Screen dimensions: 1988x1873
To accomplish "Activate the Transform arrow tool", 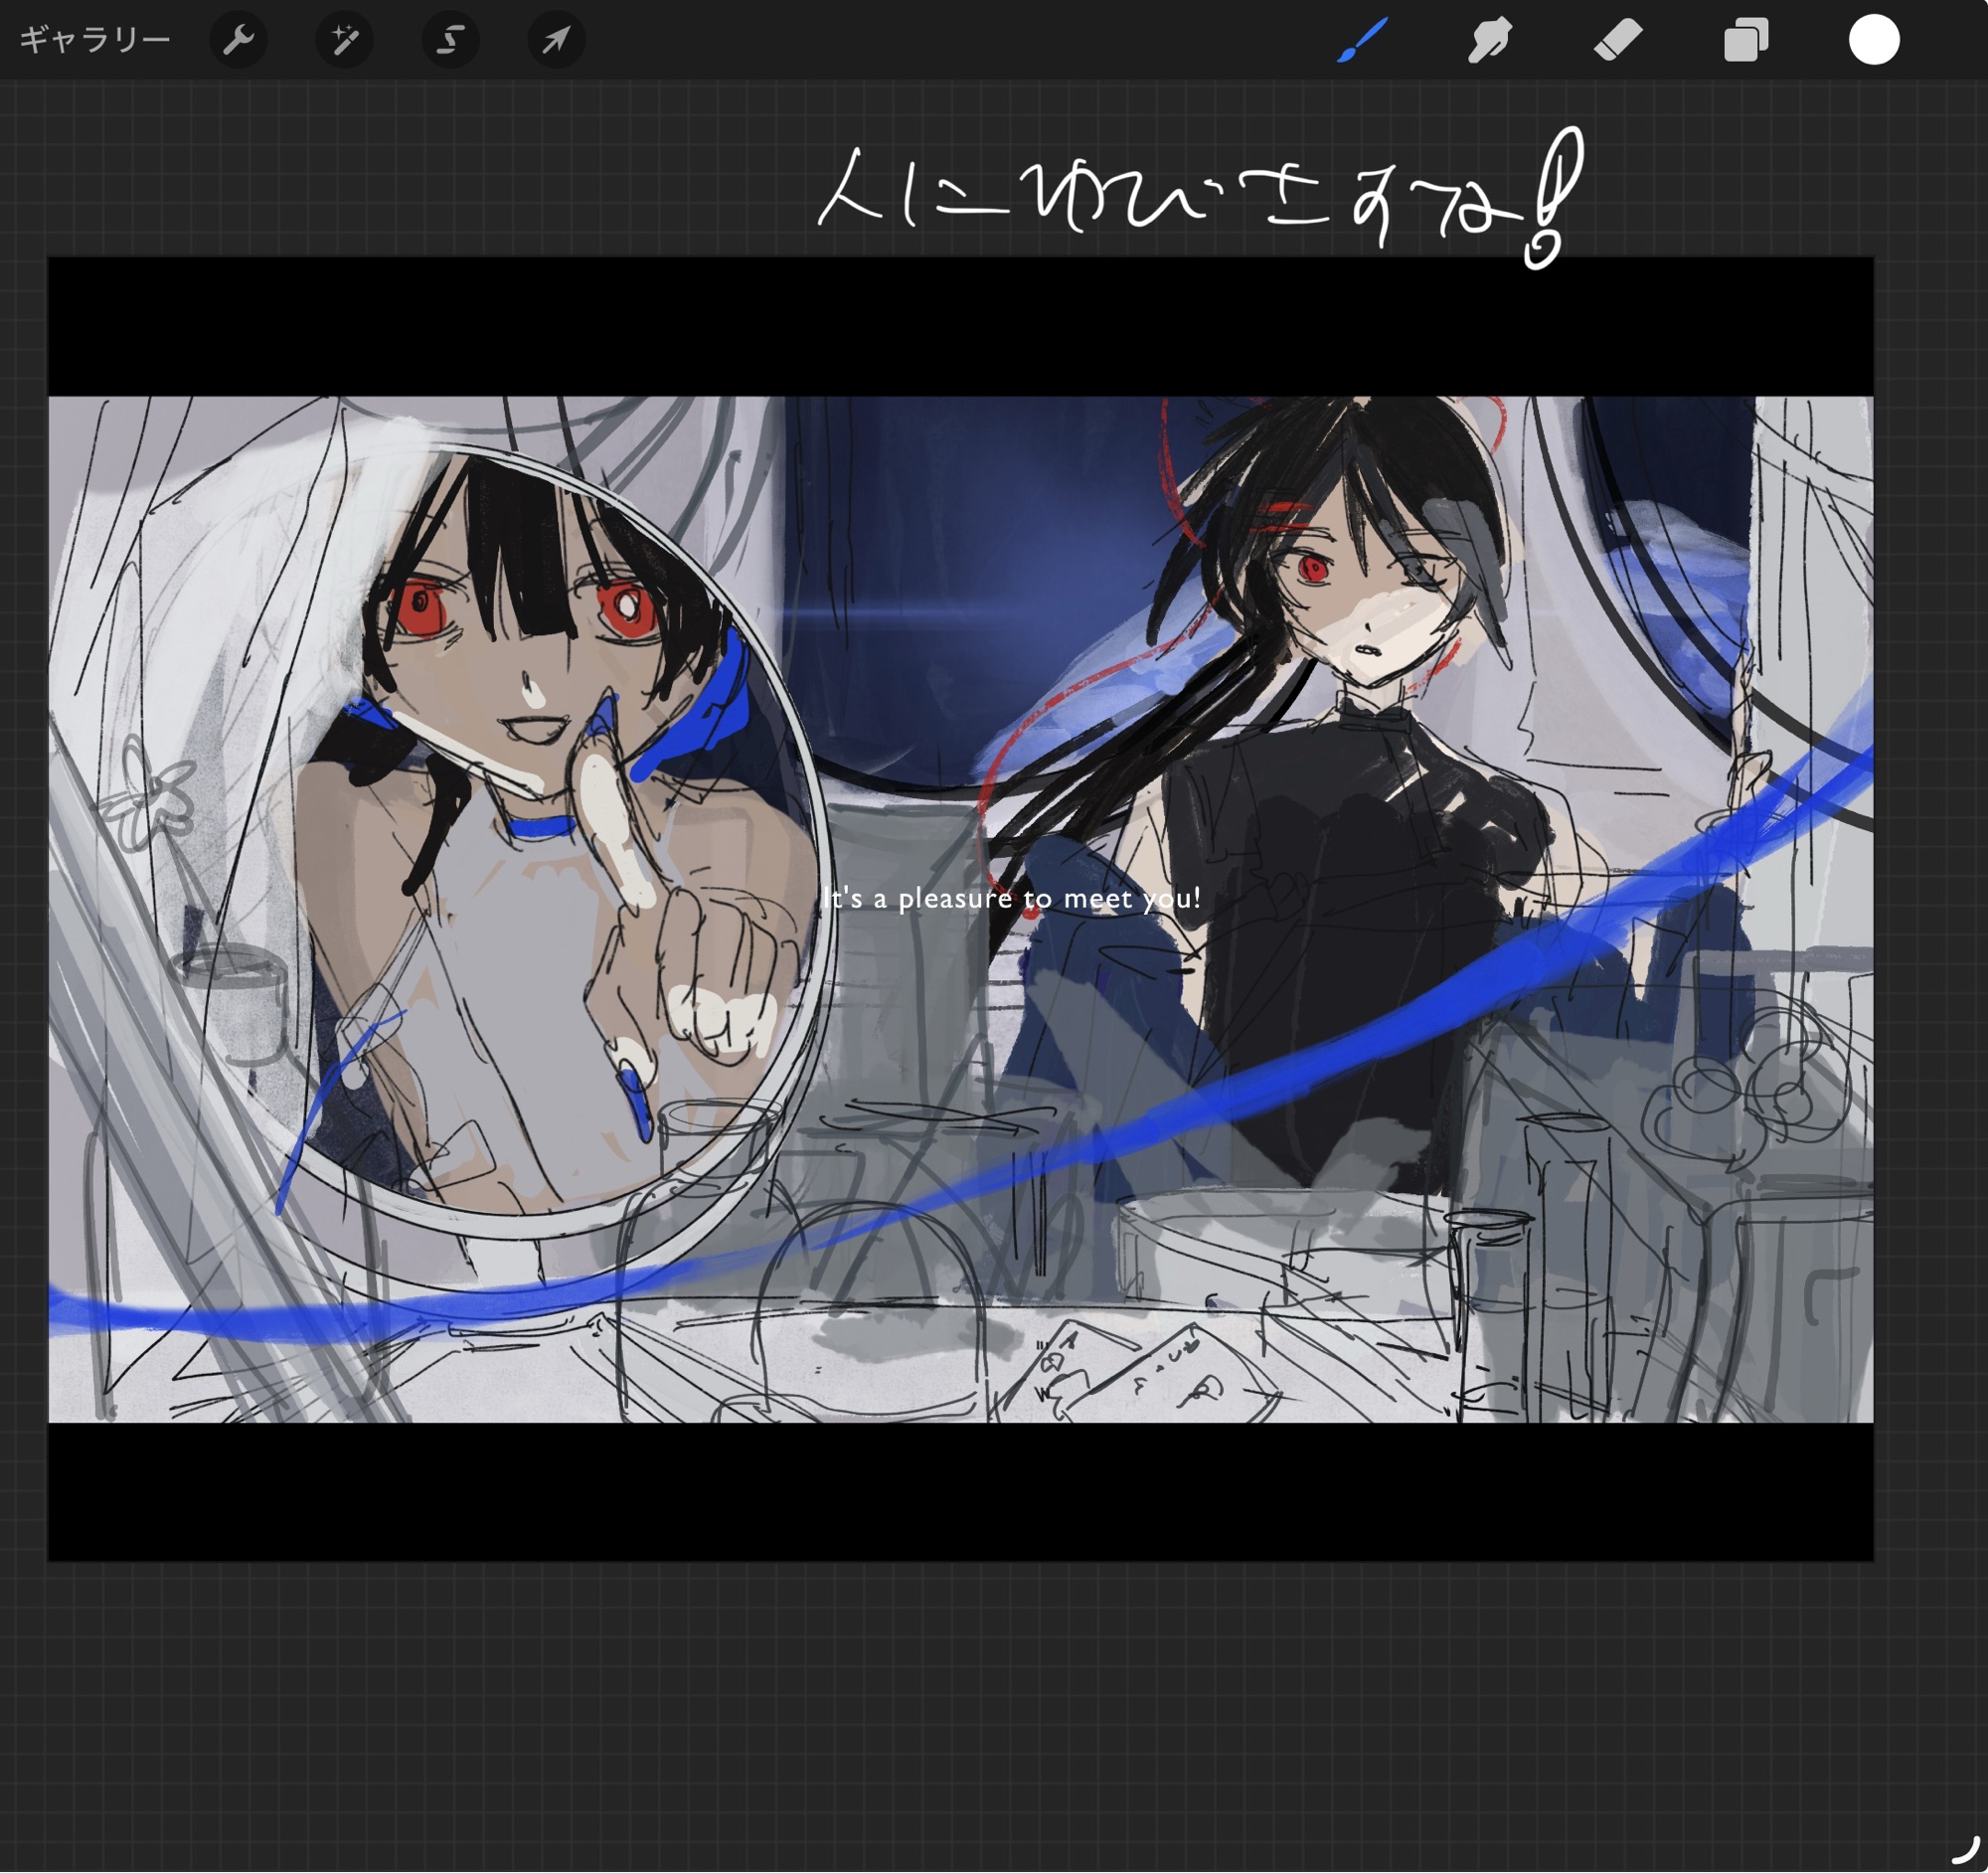I will (x=556, y=40).
